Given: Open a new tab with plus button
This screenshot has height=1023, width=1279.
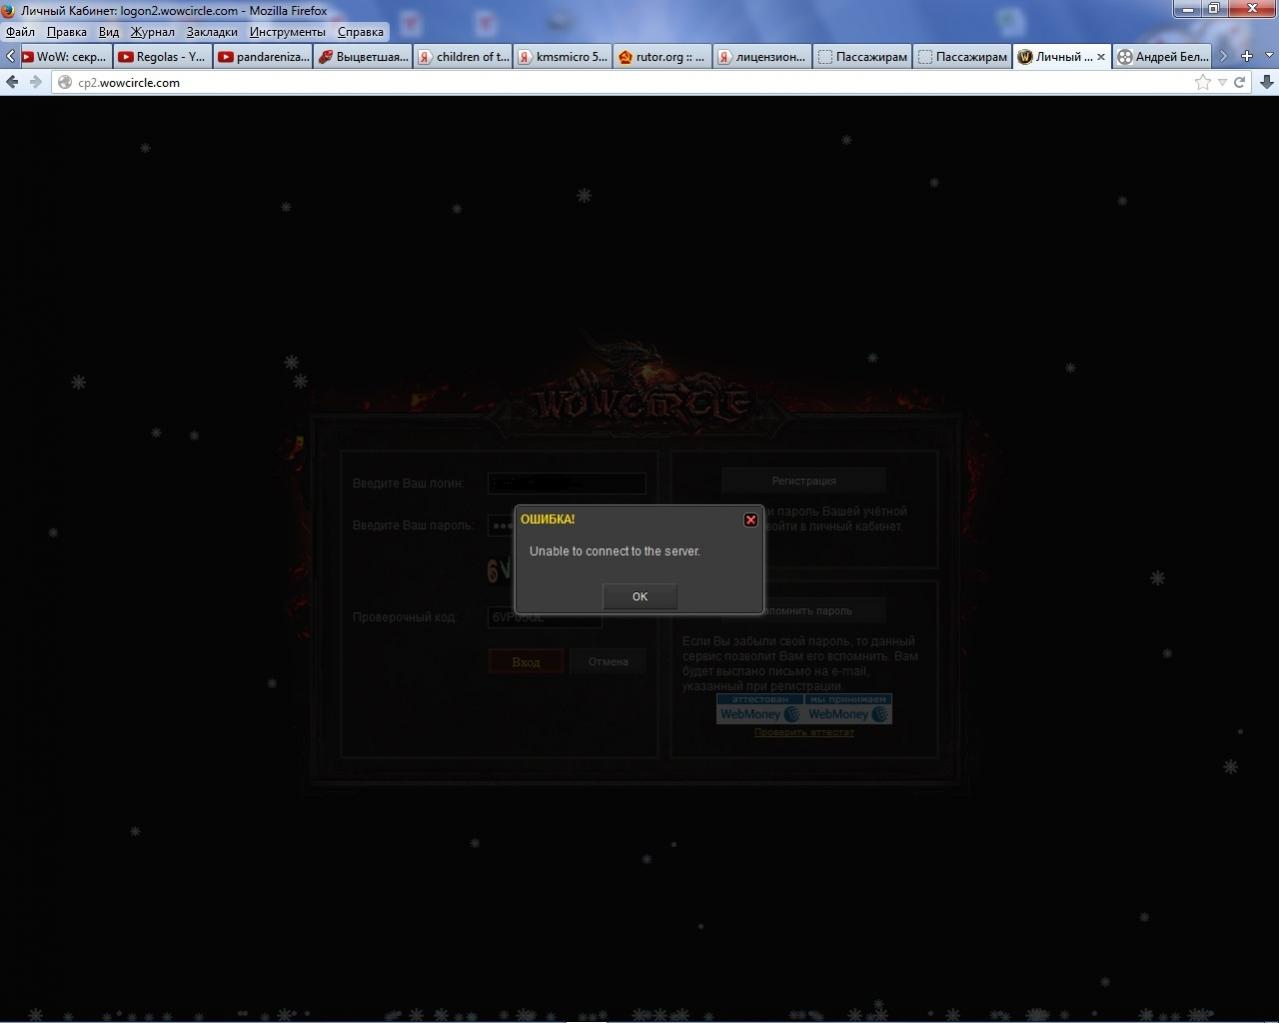Looking at the screenshot, I should [1246, 56].
